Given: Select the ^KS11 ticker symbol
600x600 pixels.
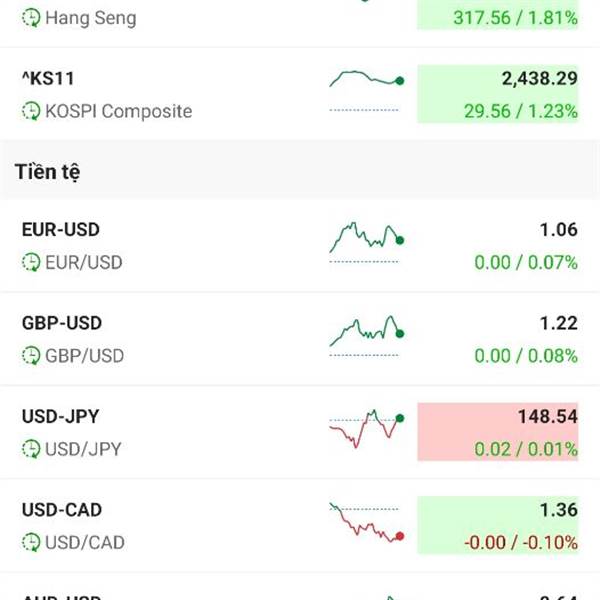Looking at the screenshot, I should point(48,79).
